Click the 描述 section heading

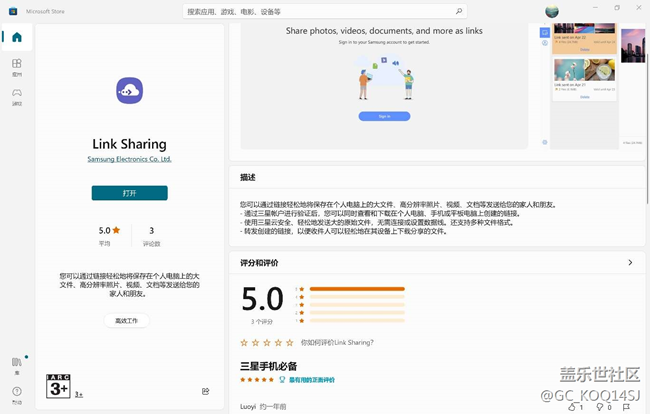247,177
